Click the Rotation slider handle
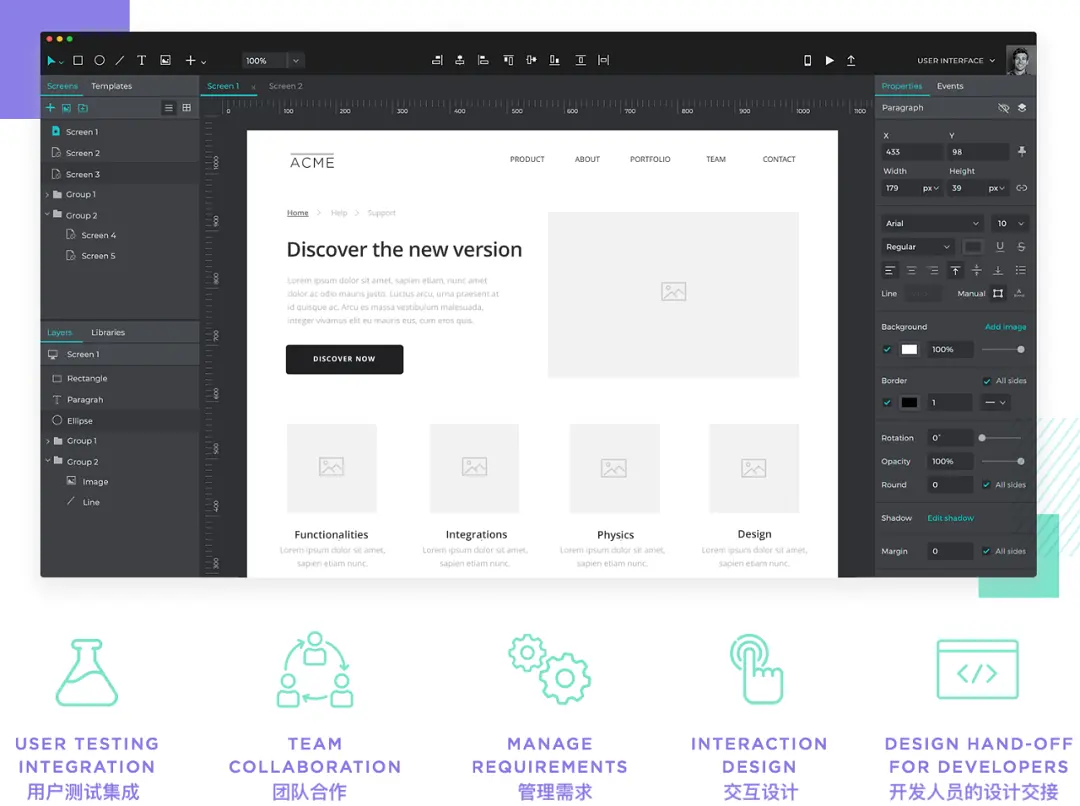This screenshot has width=1080, height=806. pos(982,438)
